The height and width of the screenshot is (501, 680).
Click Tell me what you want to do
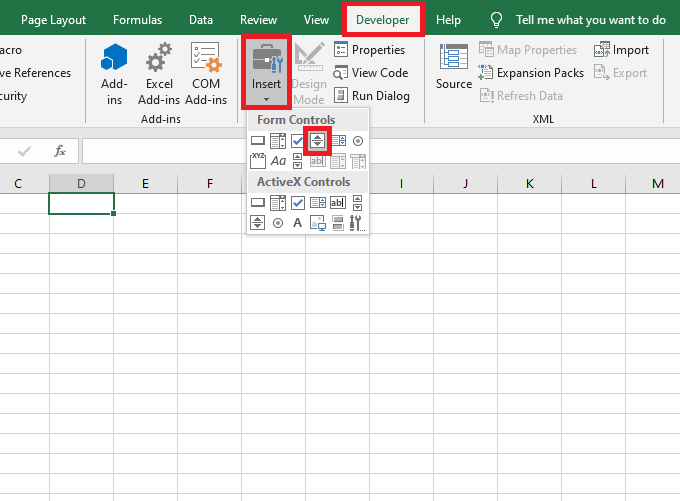click(591, 20)
